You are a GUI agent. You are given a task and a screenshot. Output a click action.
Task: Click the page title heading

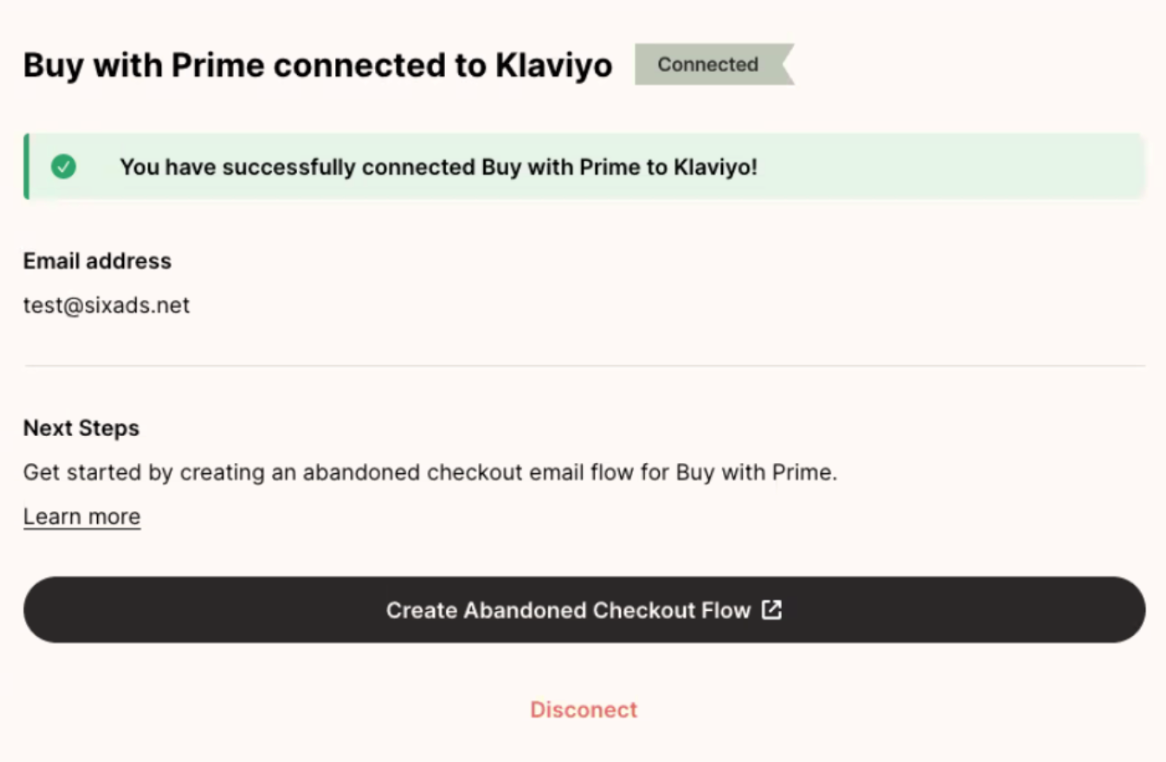point(317,66)
